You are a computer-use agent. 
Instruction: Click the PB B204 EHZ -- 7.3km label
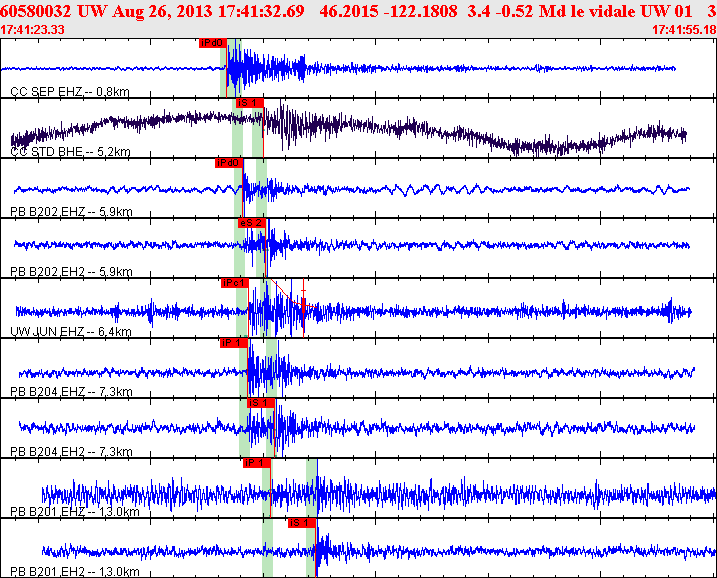coord(71,392)
